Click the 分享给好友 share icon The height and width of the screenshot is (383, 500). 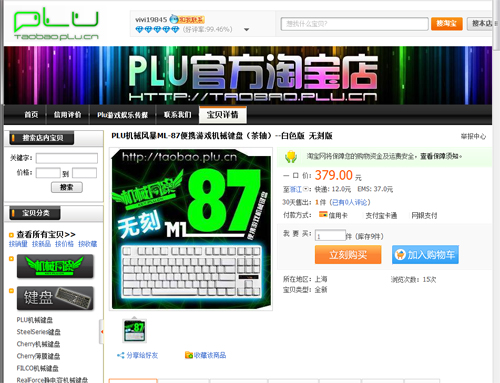[120, 355]
